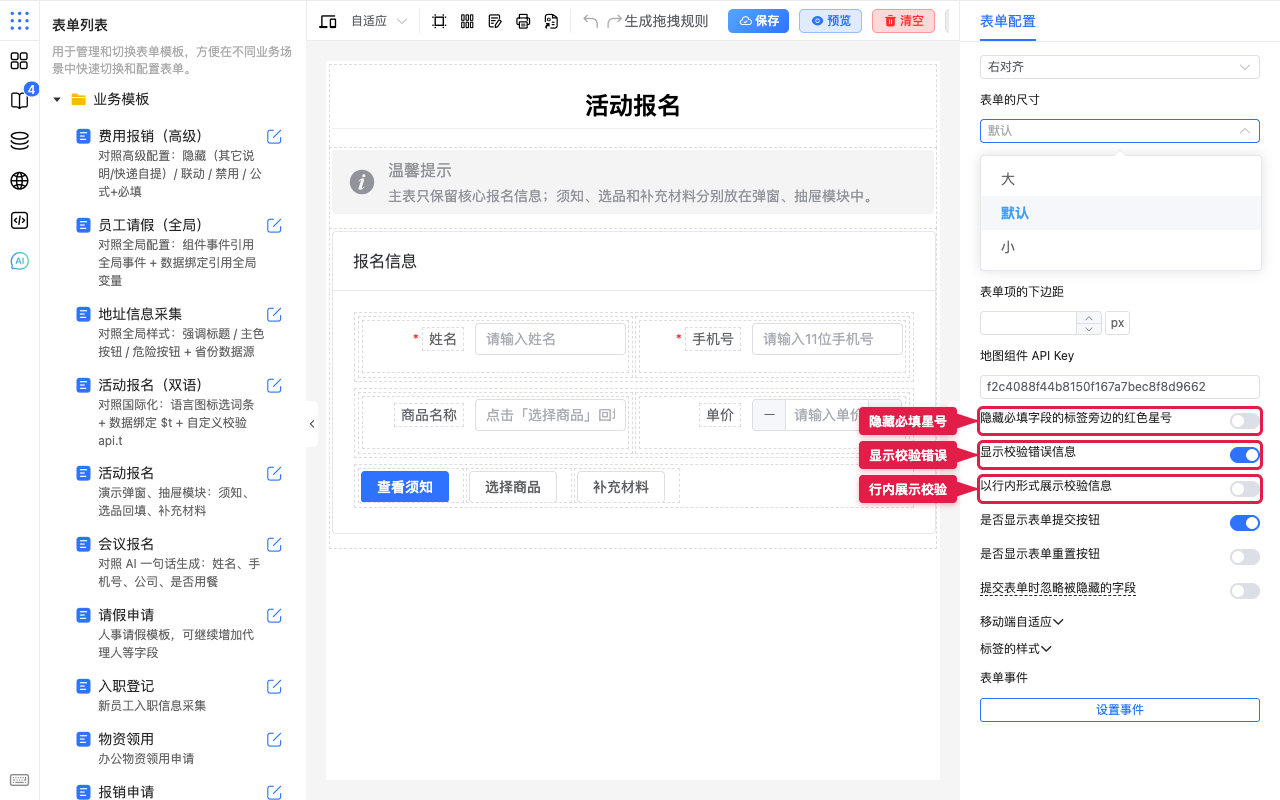Open the AI assistant icon in sidebar

pyautogui.click(x=19, y=261)
